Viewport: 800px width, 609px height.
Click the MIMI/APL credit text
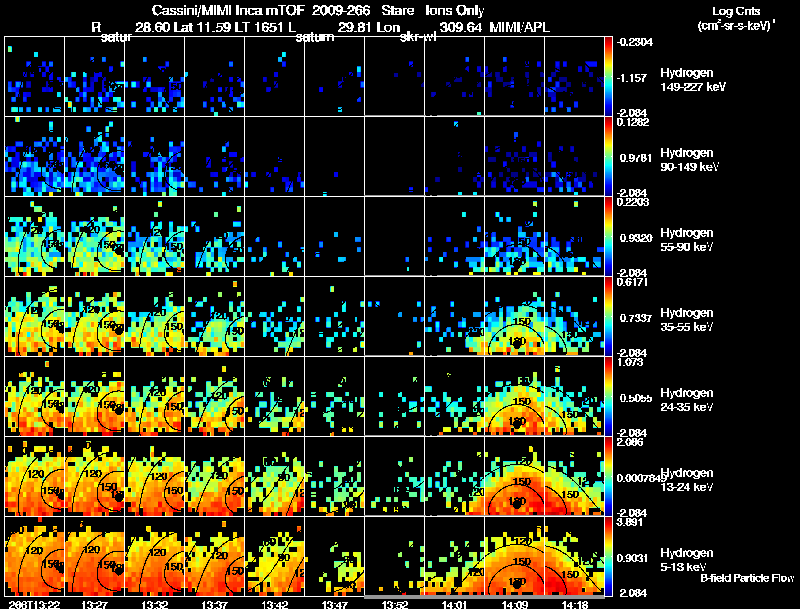coord(519,28)
